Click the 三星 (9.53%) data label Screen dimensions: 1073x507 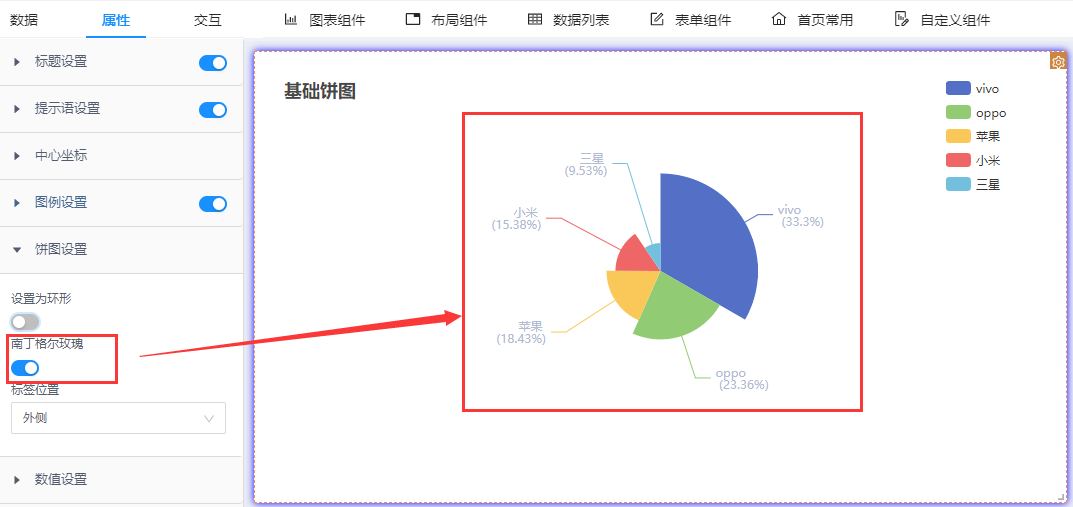point(586,165)
